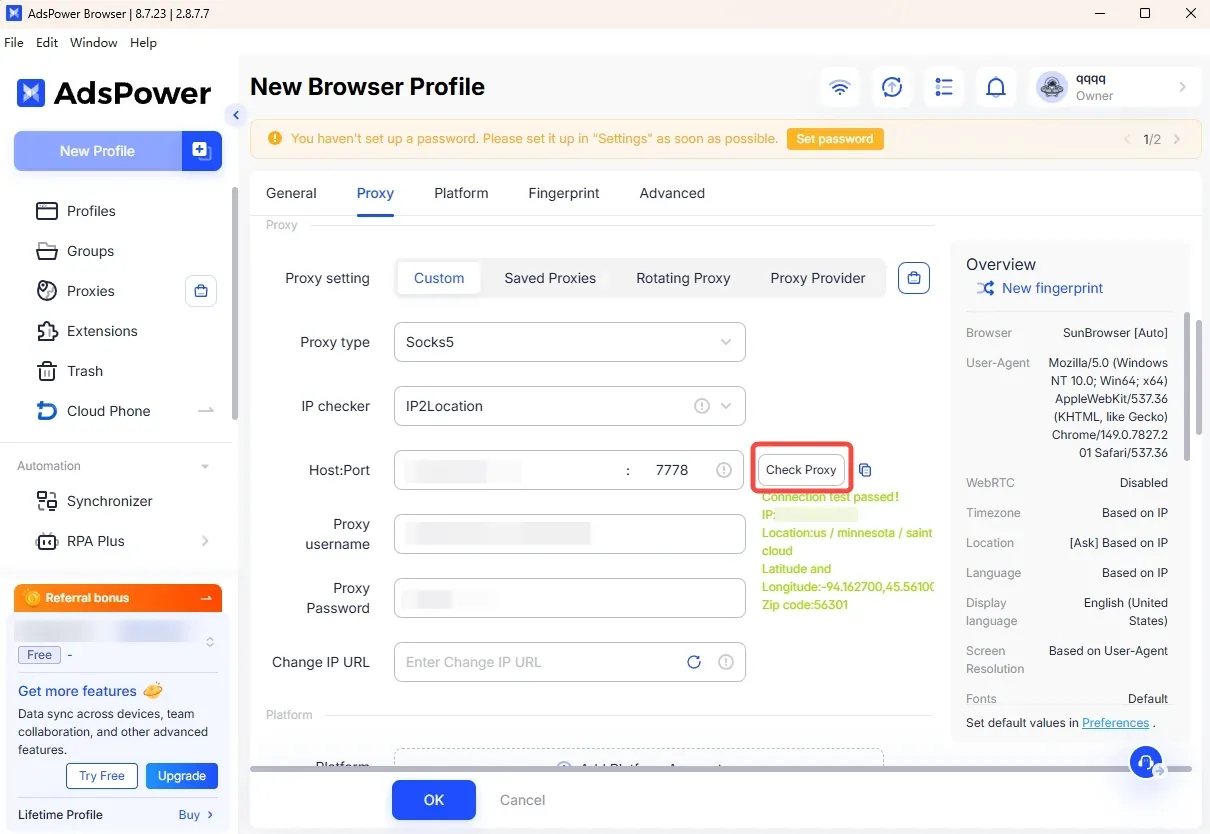The width and height of the screenshot is (1210, 834).
Task: Open the Extensions puzzle icon
Action: coord(47,331)
